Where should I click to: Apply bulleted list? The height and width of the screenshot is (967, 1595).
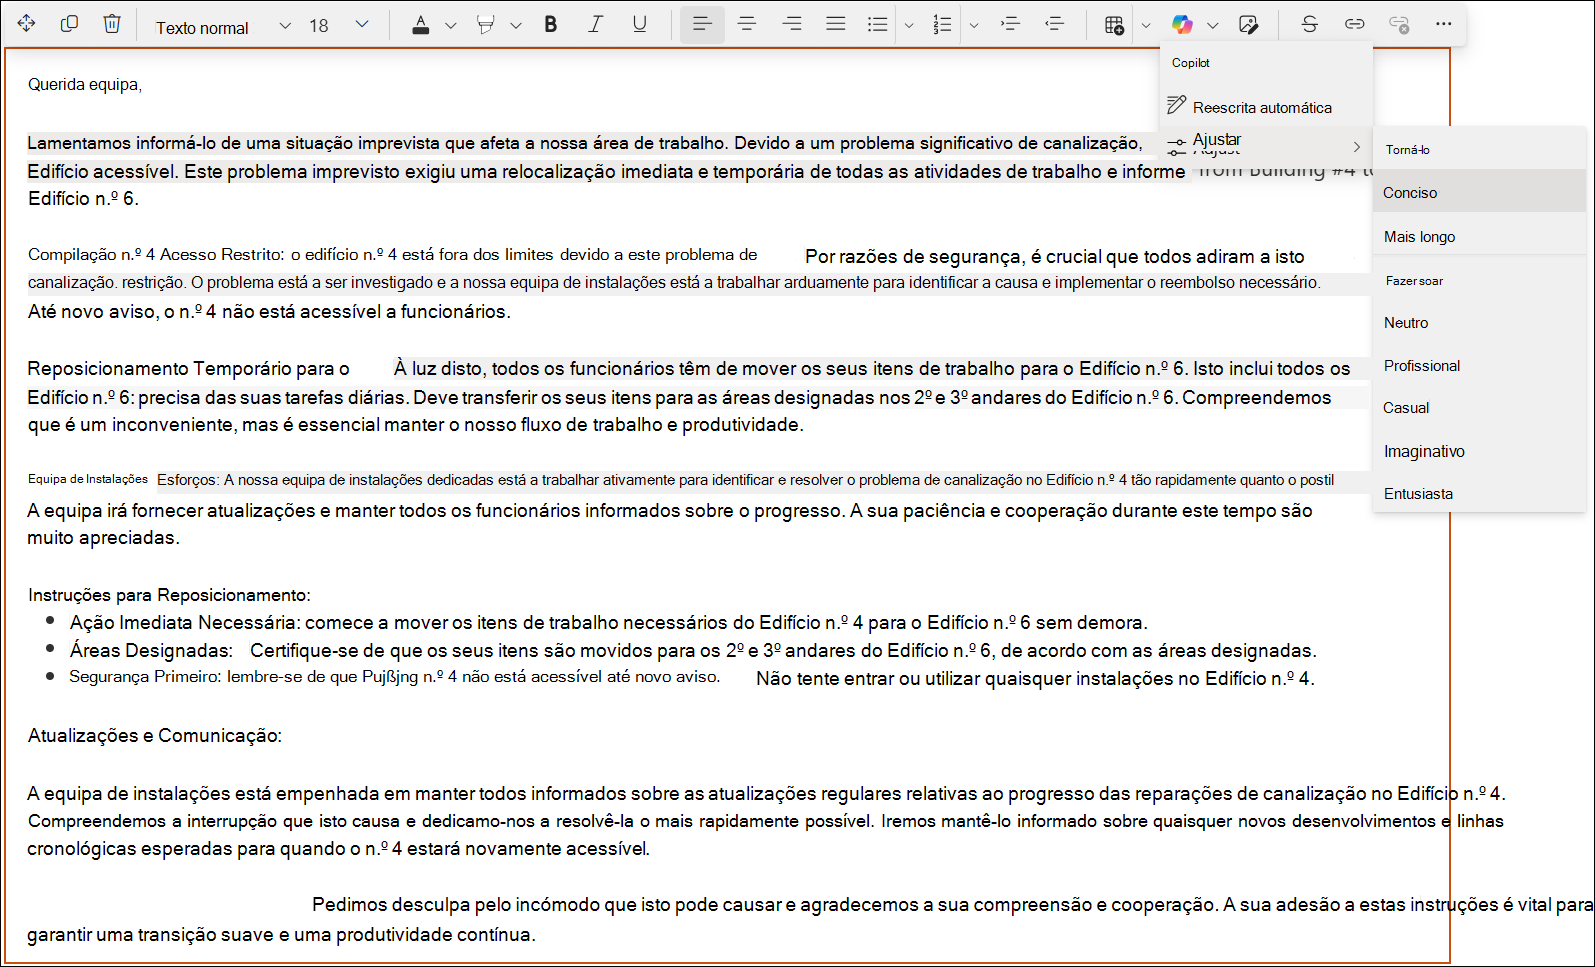(878, 25)
